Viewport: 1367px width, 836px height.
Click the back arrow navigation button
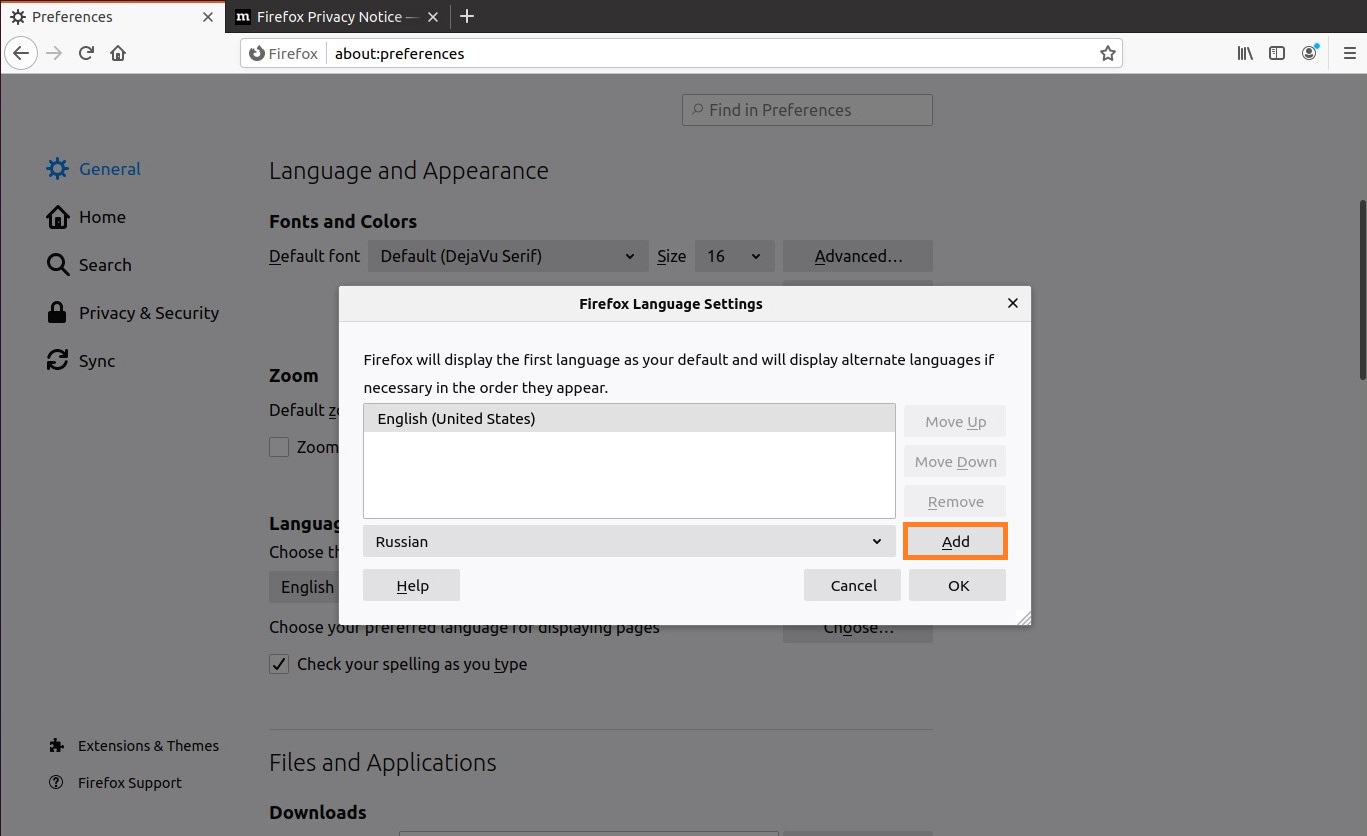pyautogui.click(x=21, y=53)
